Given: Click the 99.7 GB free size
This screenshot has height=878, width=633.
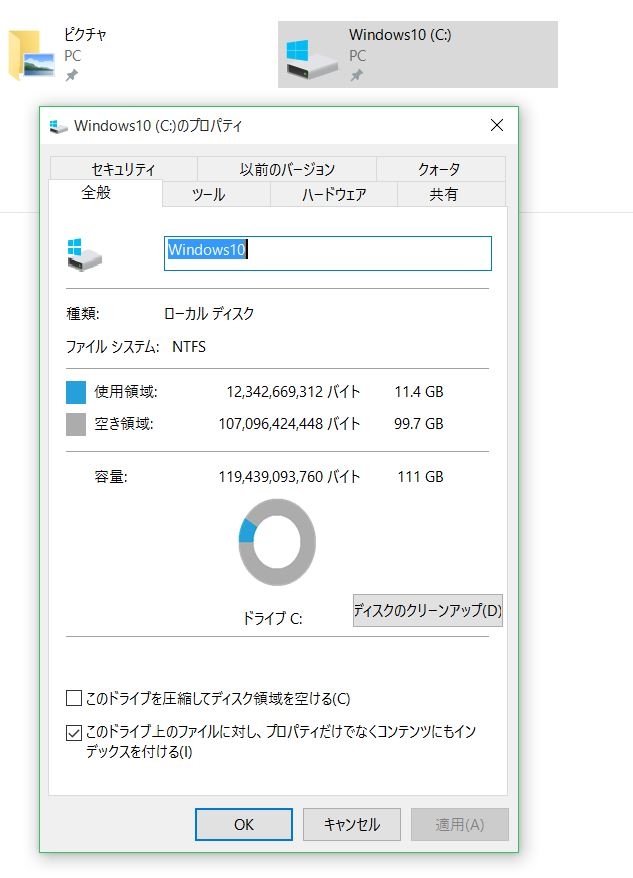Looking at the screenshot, I should [419, 424].
